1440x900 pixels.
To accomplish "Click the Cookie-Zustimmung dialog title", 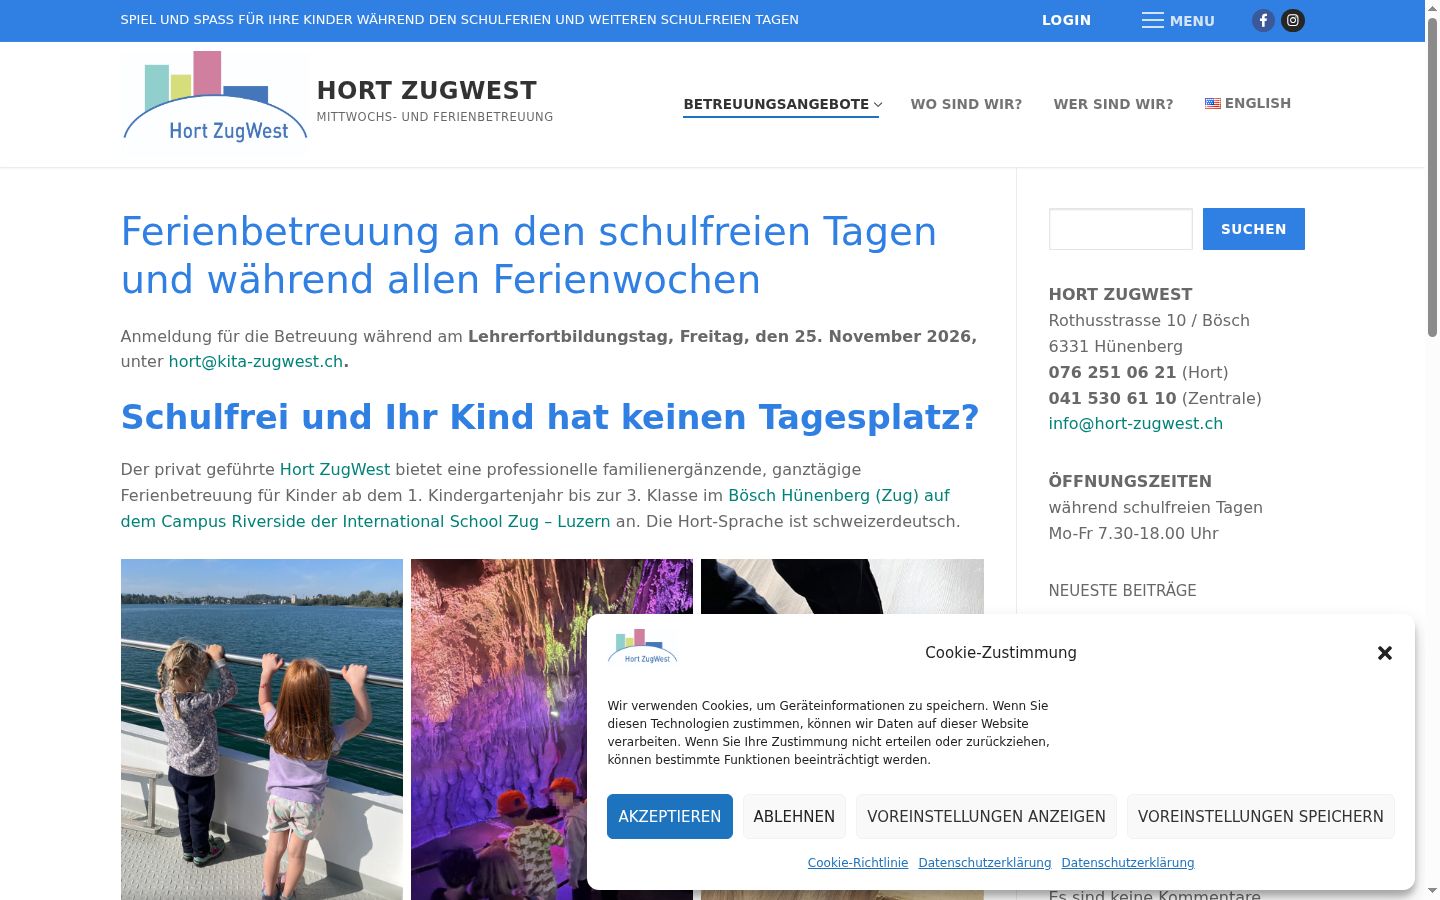I will coord(1001,652).
